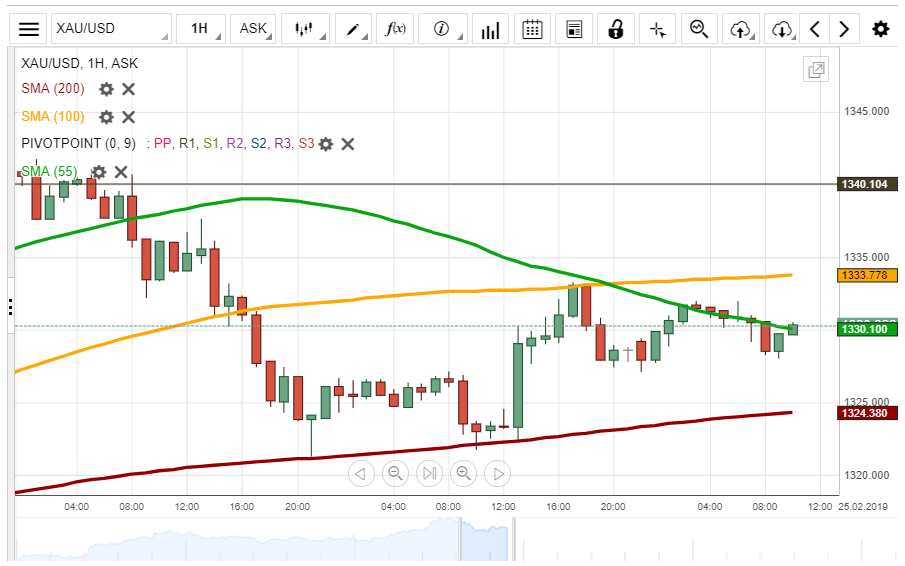The image size is (905, 566).
Task: Toggle the chart padlock icon
Action: [617, 29]
